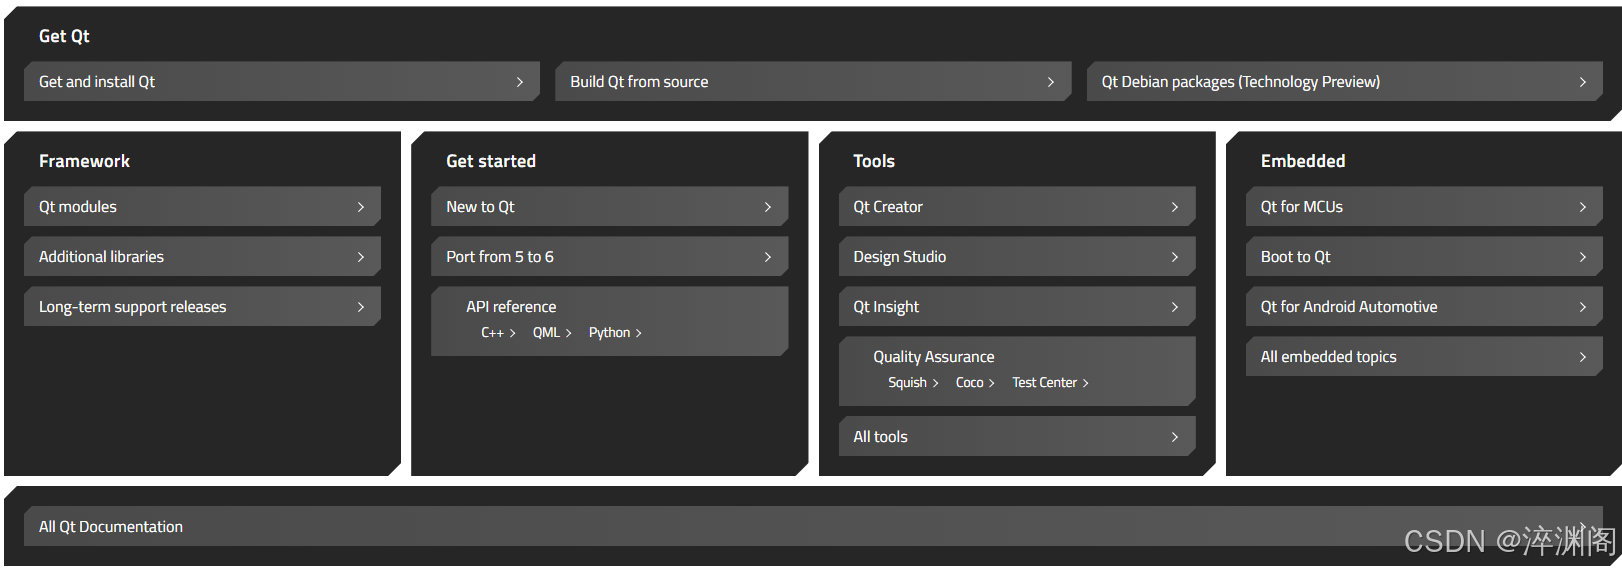This screenshot has width=1622, height=570.
Task: Click the arrow beside Build Qt from source
Action: pyautogui.click(x=1051, y=82)
